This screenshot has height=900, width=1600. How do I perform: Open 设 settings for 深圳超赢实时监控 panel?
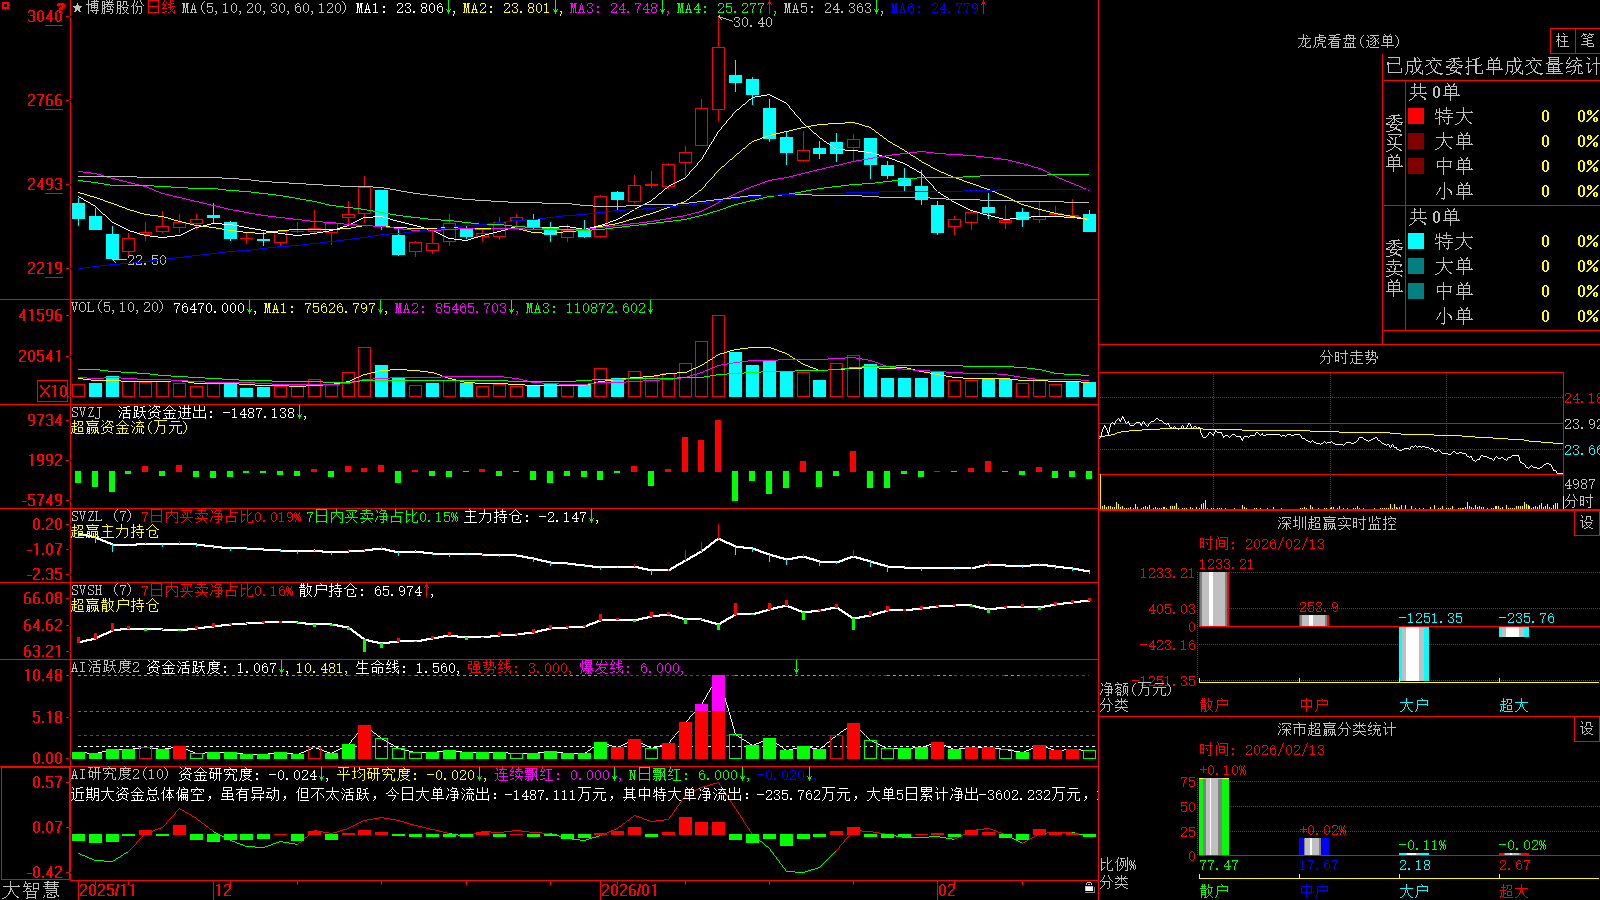pos(1587,523)
